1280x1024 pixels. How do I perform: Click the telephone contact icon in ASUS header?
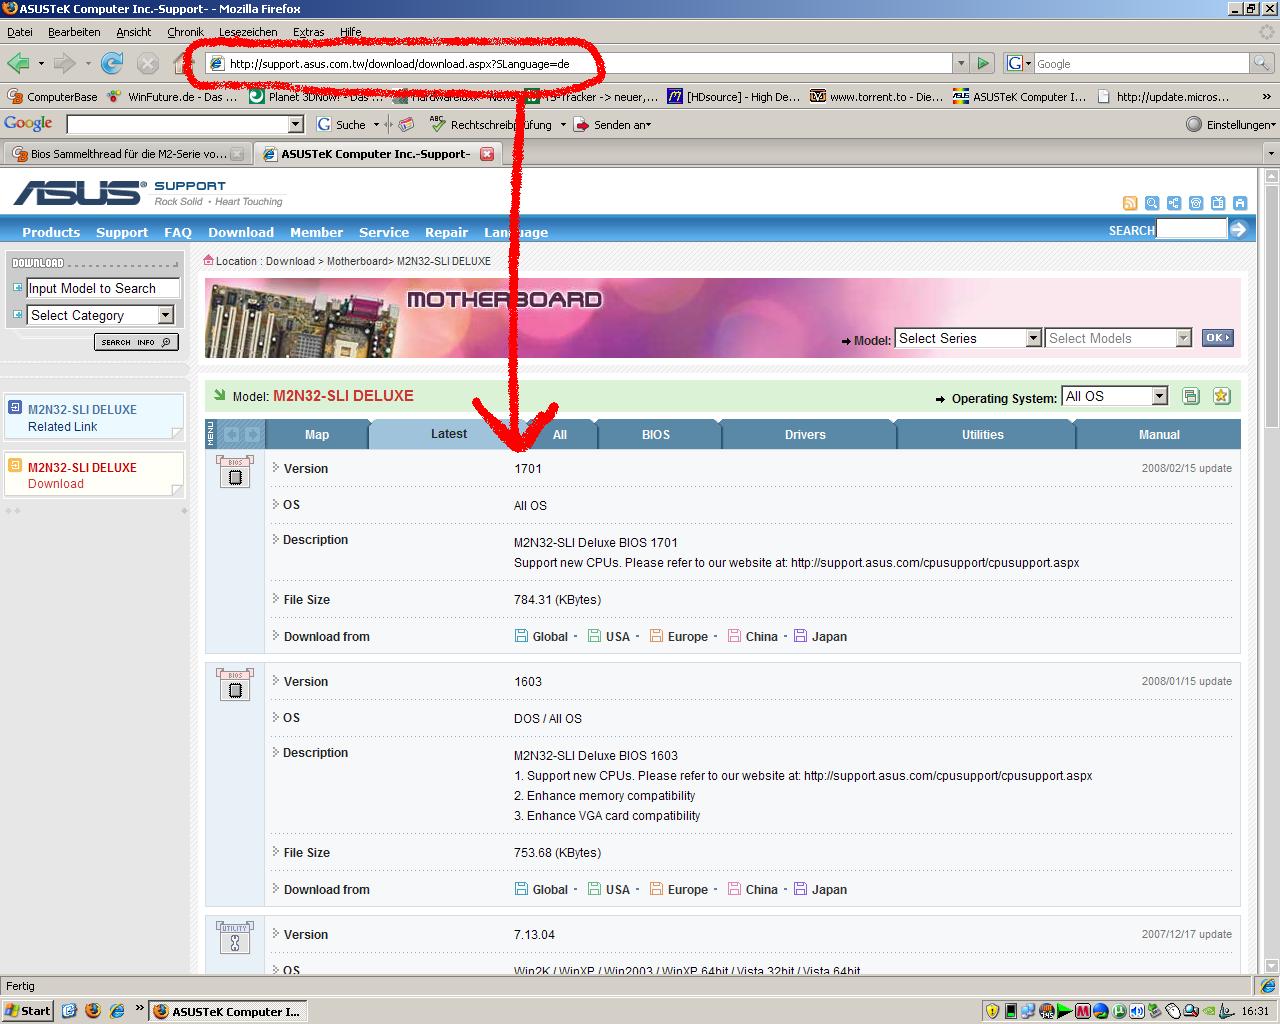pyautogui.click(x=1196, y=203)
